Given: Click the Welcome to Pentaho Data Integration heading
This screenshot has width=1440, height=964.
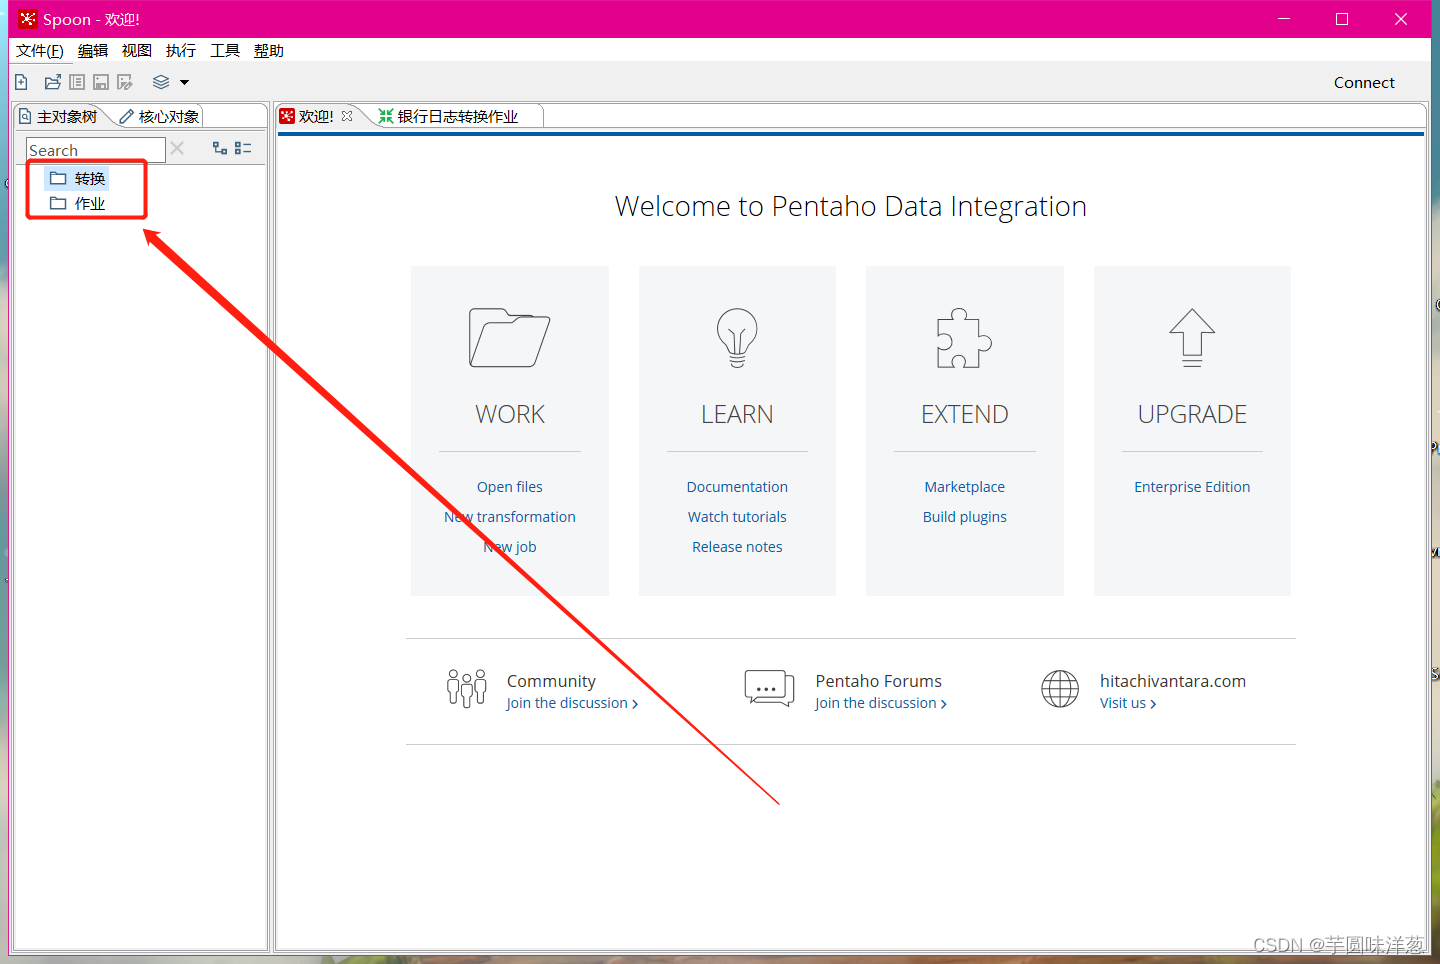Looking at the screenshot, I should (850, 206).
